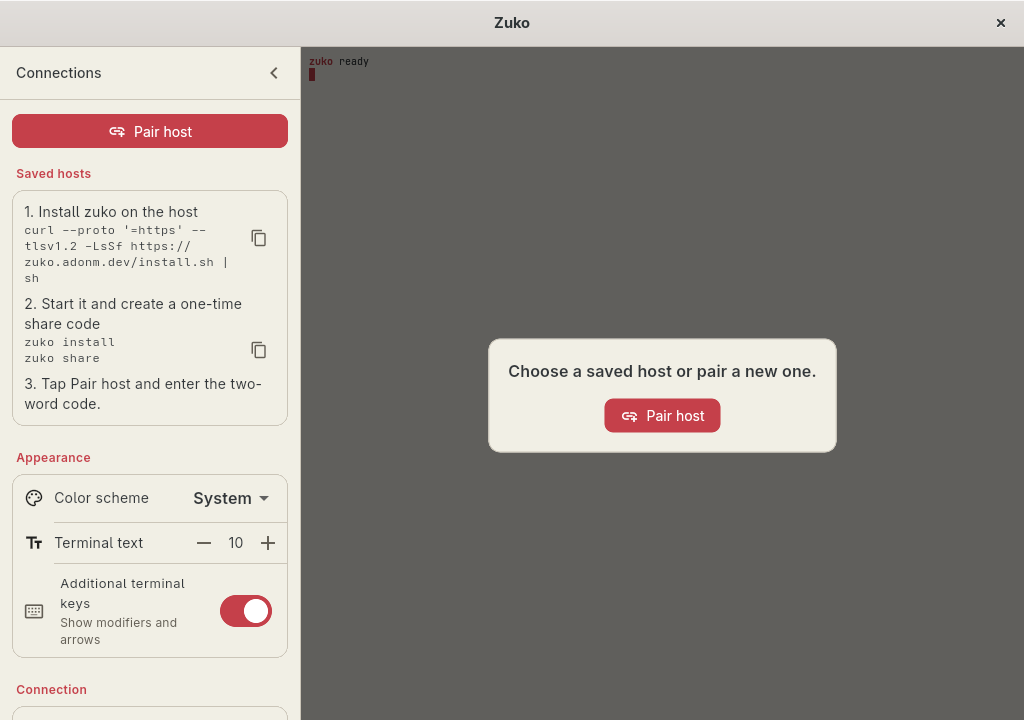
Task: Click the palette icon next to Color scheme
Action: pos(34,499)
